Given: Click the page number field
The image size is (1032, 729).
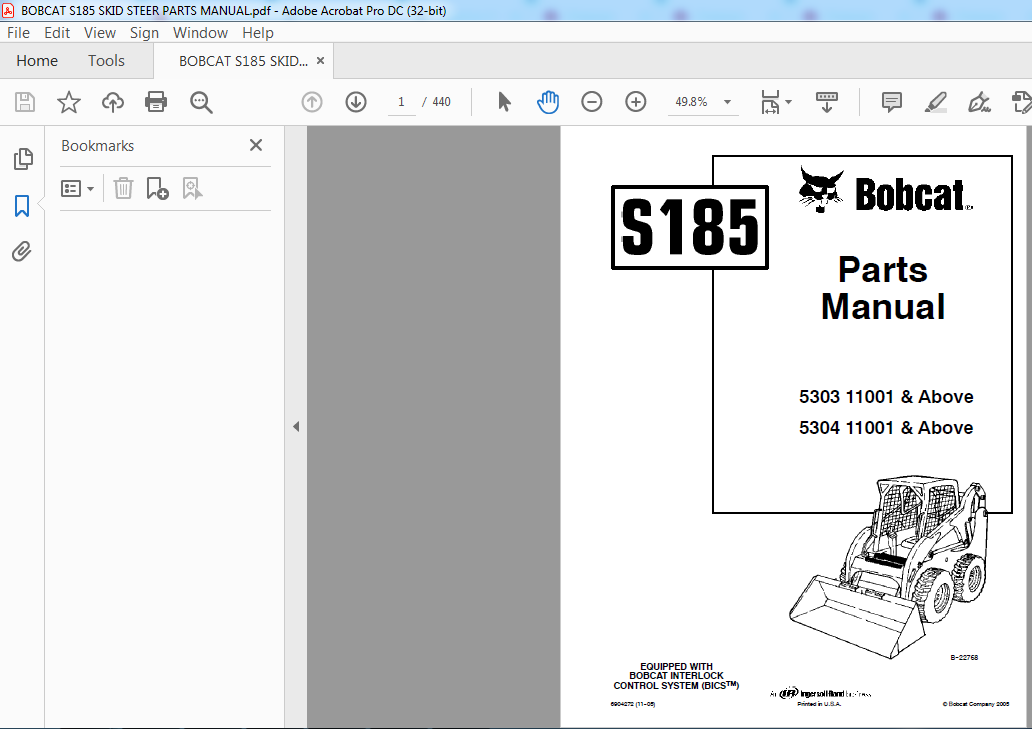Looking at the screenshot, I should click(401, 102).
